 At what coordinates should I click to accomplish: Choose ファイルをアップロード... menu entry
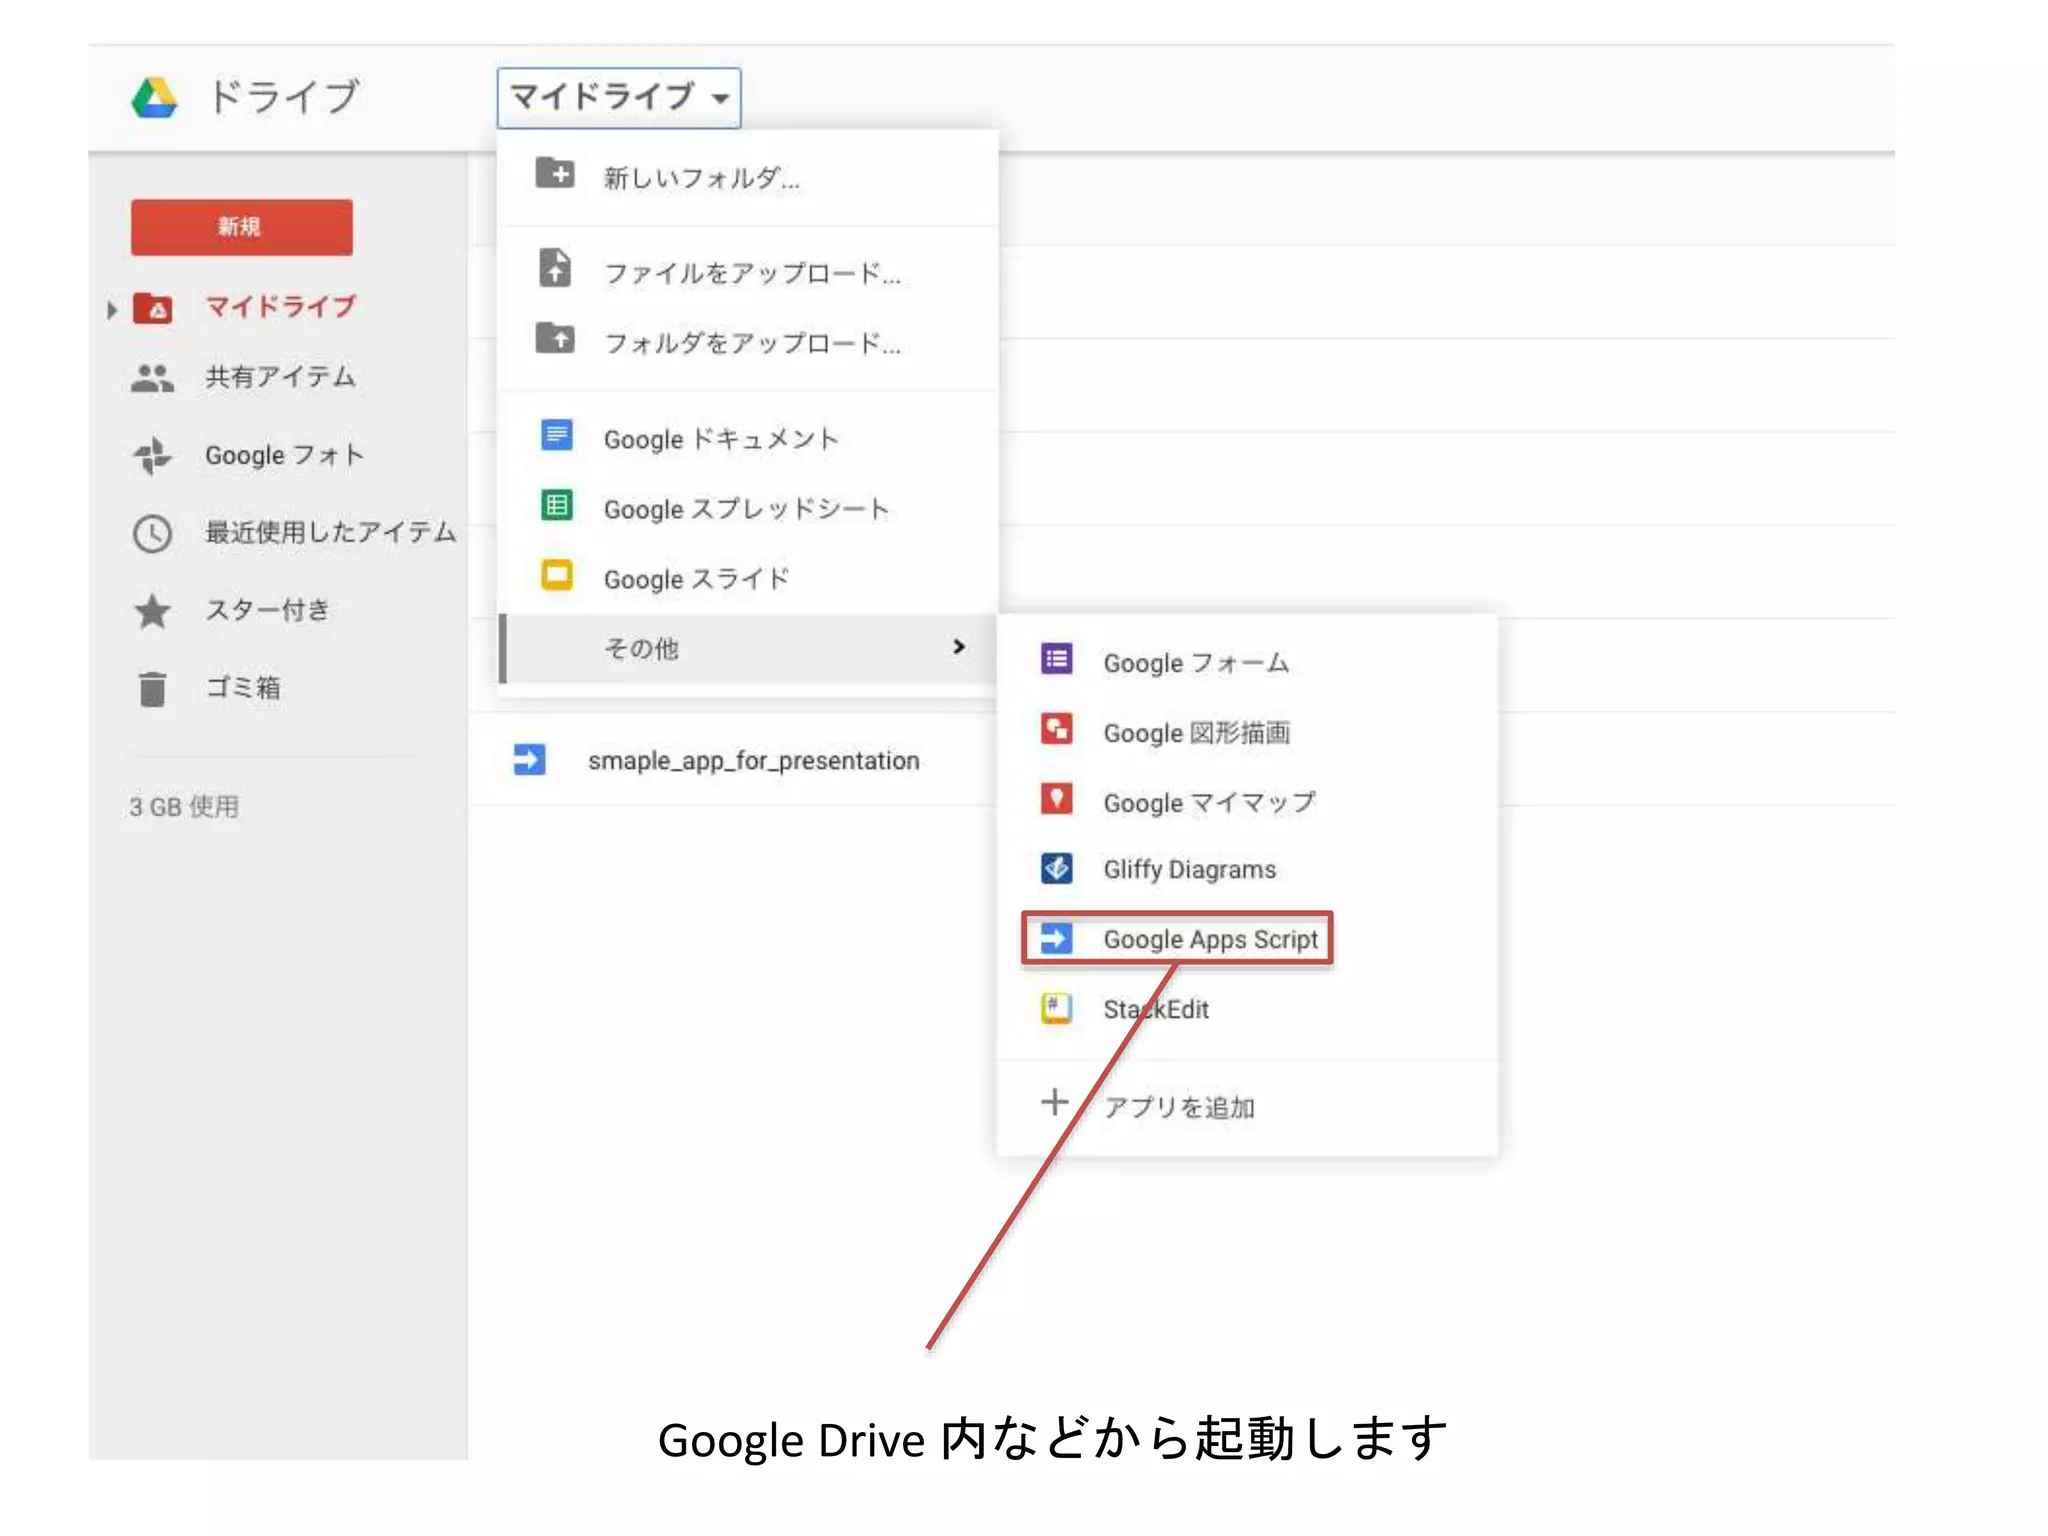click(x=753, y=273)
